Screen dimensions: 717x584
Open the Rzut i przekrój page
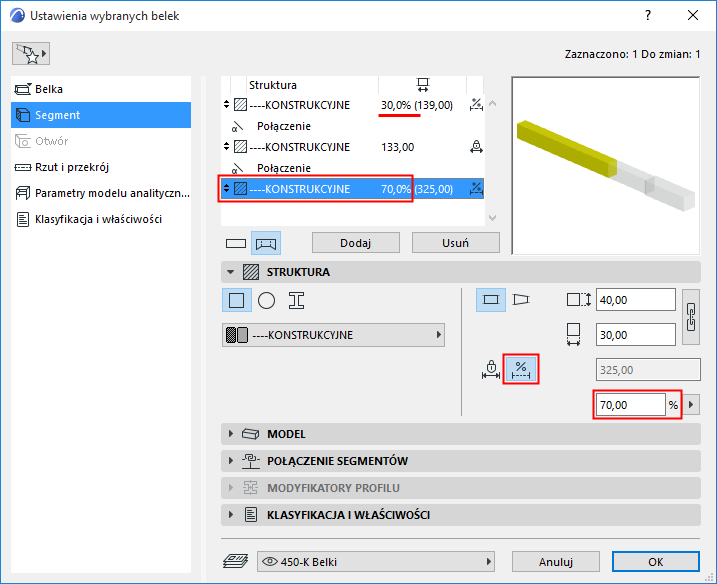tap(101, 167)
